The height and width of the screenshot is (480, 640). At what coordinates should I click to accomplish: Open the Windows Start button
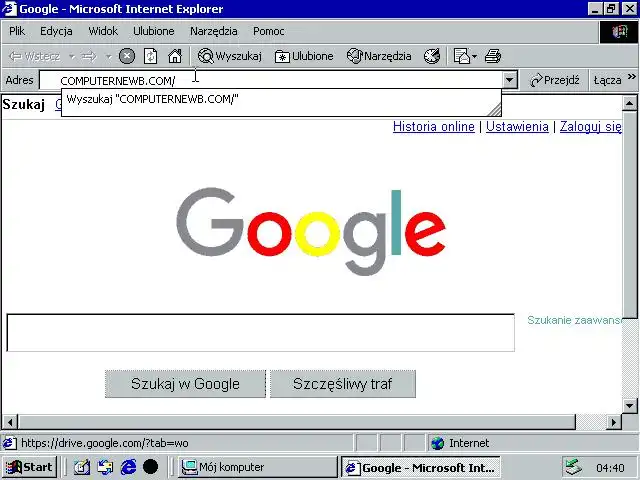[x=29, y=467]
